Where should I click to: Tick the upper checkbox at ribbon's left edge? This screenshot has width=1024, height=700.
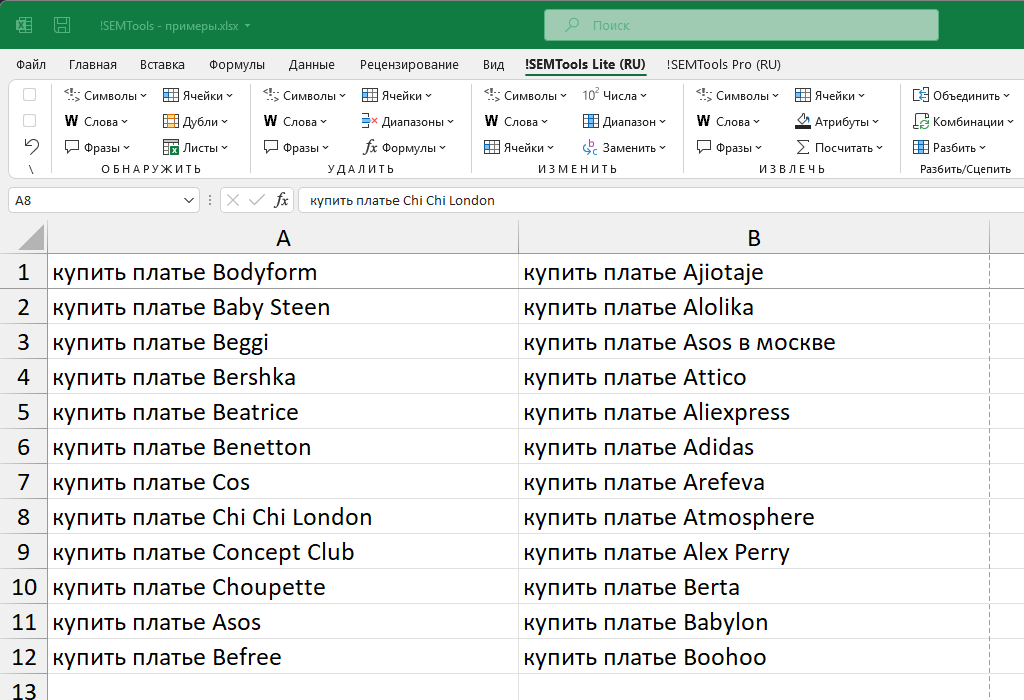[x=29, y=95]
